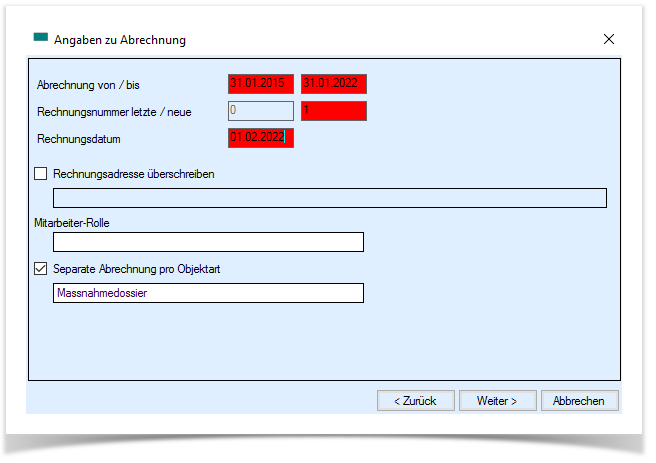Click the Massnahmedossier object type field

point(208,293)
